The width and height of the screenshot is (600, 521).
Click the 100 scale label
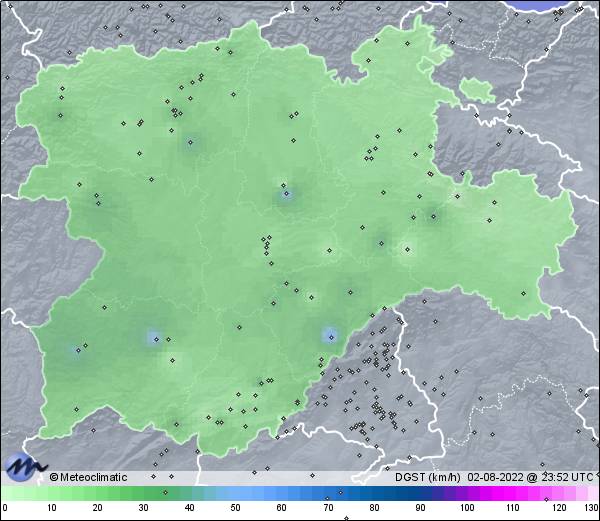pos(467,508)
